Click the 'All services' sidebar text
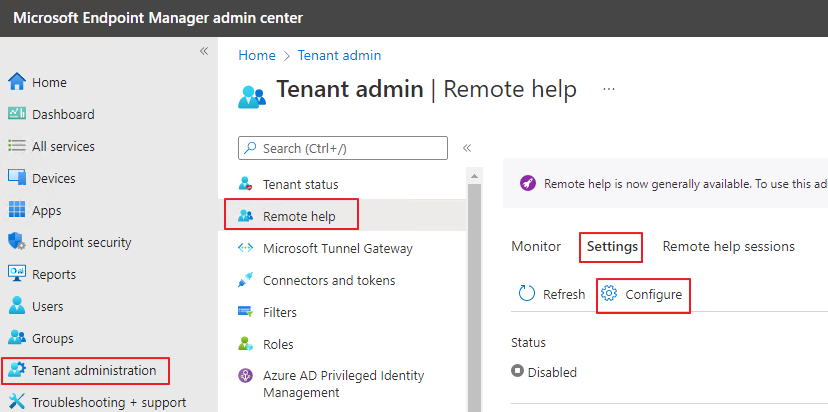Screen dimensions: 828x412 tap(63, 146)
